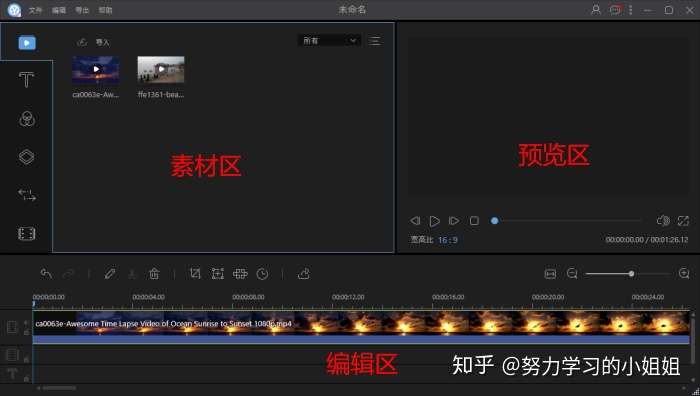This screenshot has height=396, width=700.
Task: Toggle the lock on the overlay track
Action: coord(26,359)
